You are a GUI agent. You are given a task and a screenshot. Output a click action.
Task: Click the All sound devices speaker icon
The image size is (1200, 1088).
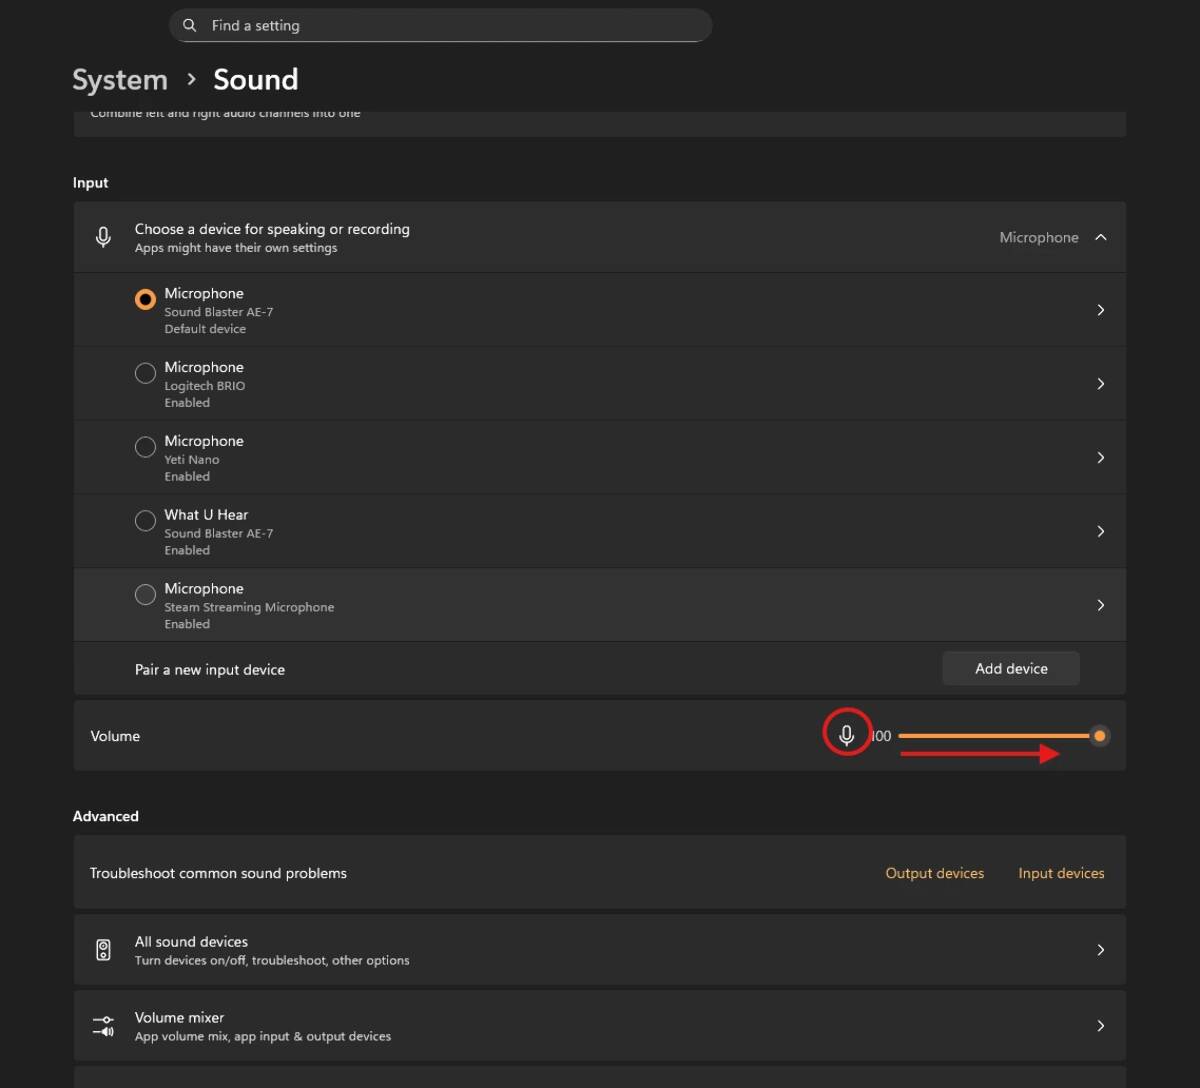103,950
